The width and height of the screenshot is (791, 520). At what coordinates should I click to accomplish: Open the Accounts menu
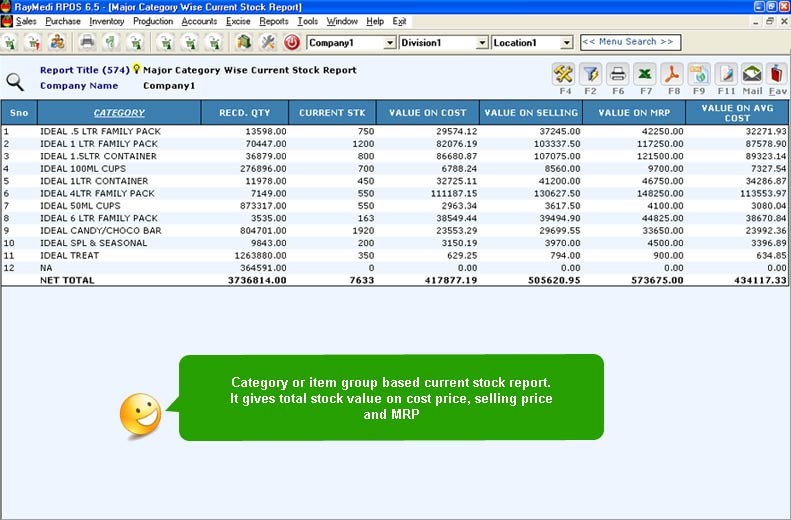pyautogui.click(x=199, y=21)
